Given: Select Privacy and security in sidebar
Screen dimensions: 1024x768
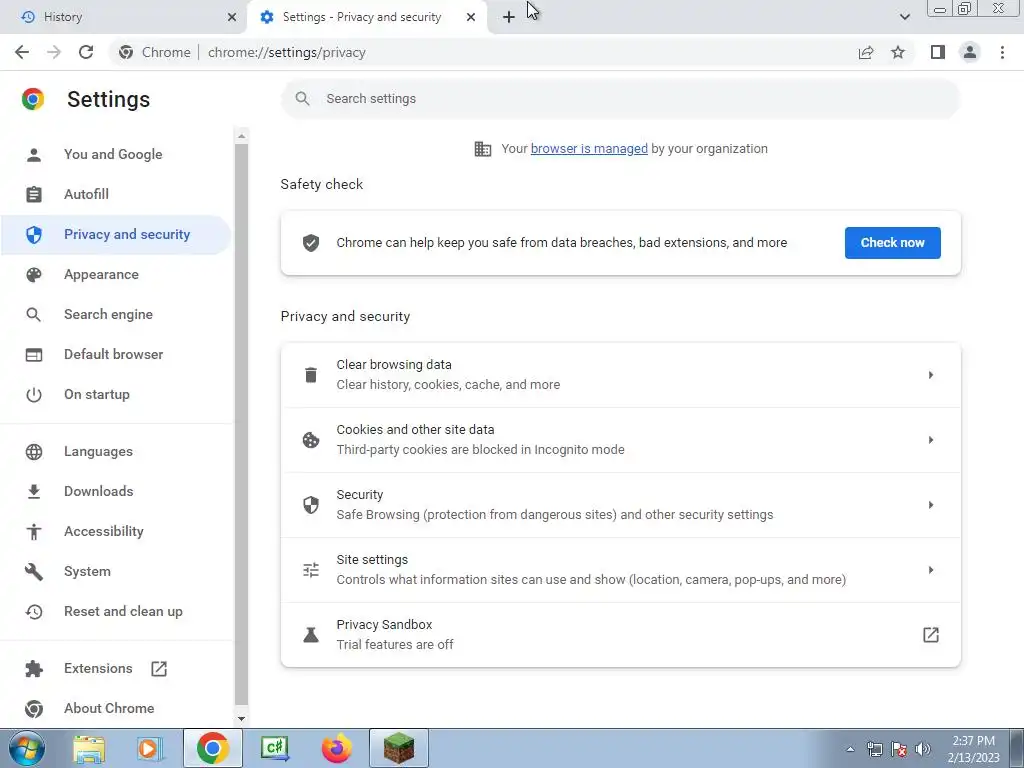Looking at the screenshot, I should click(x=116, y=234).
